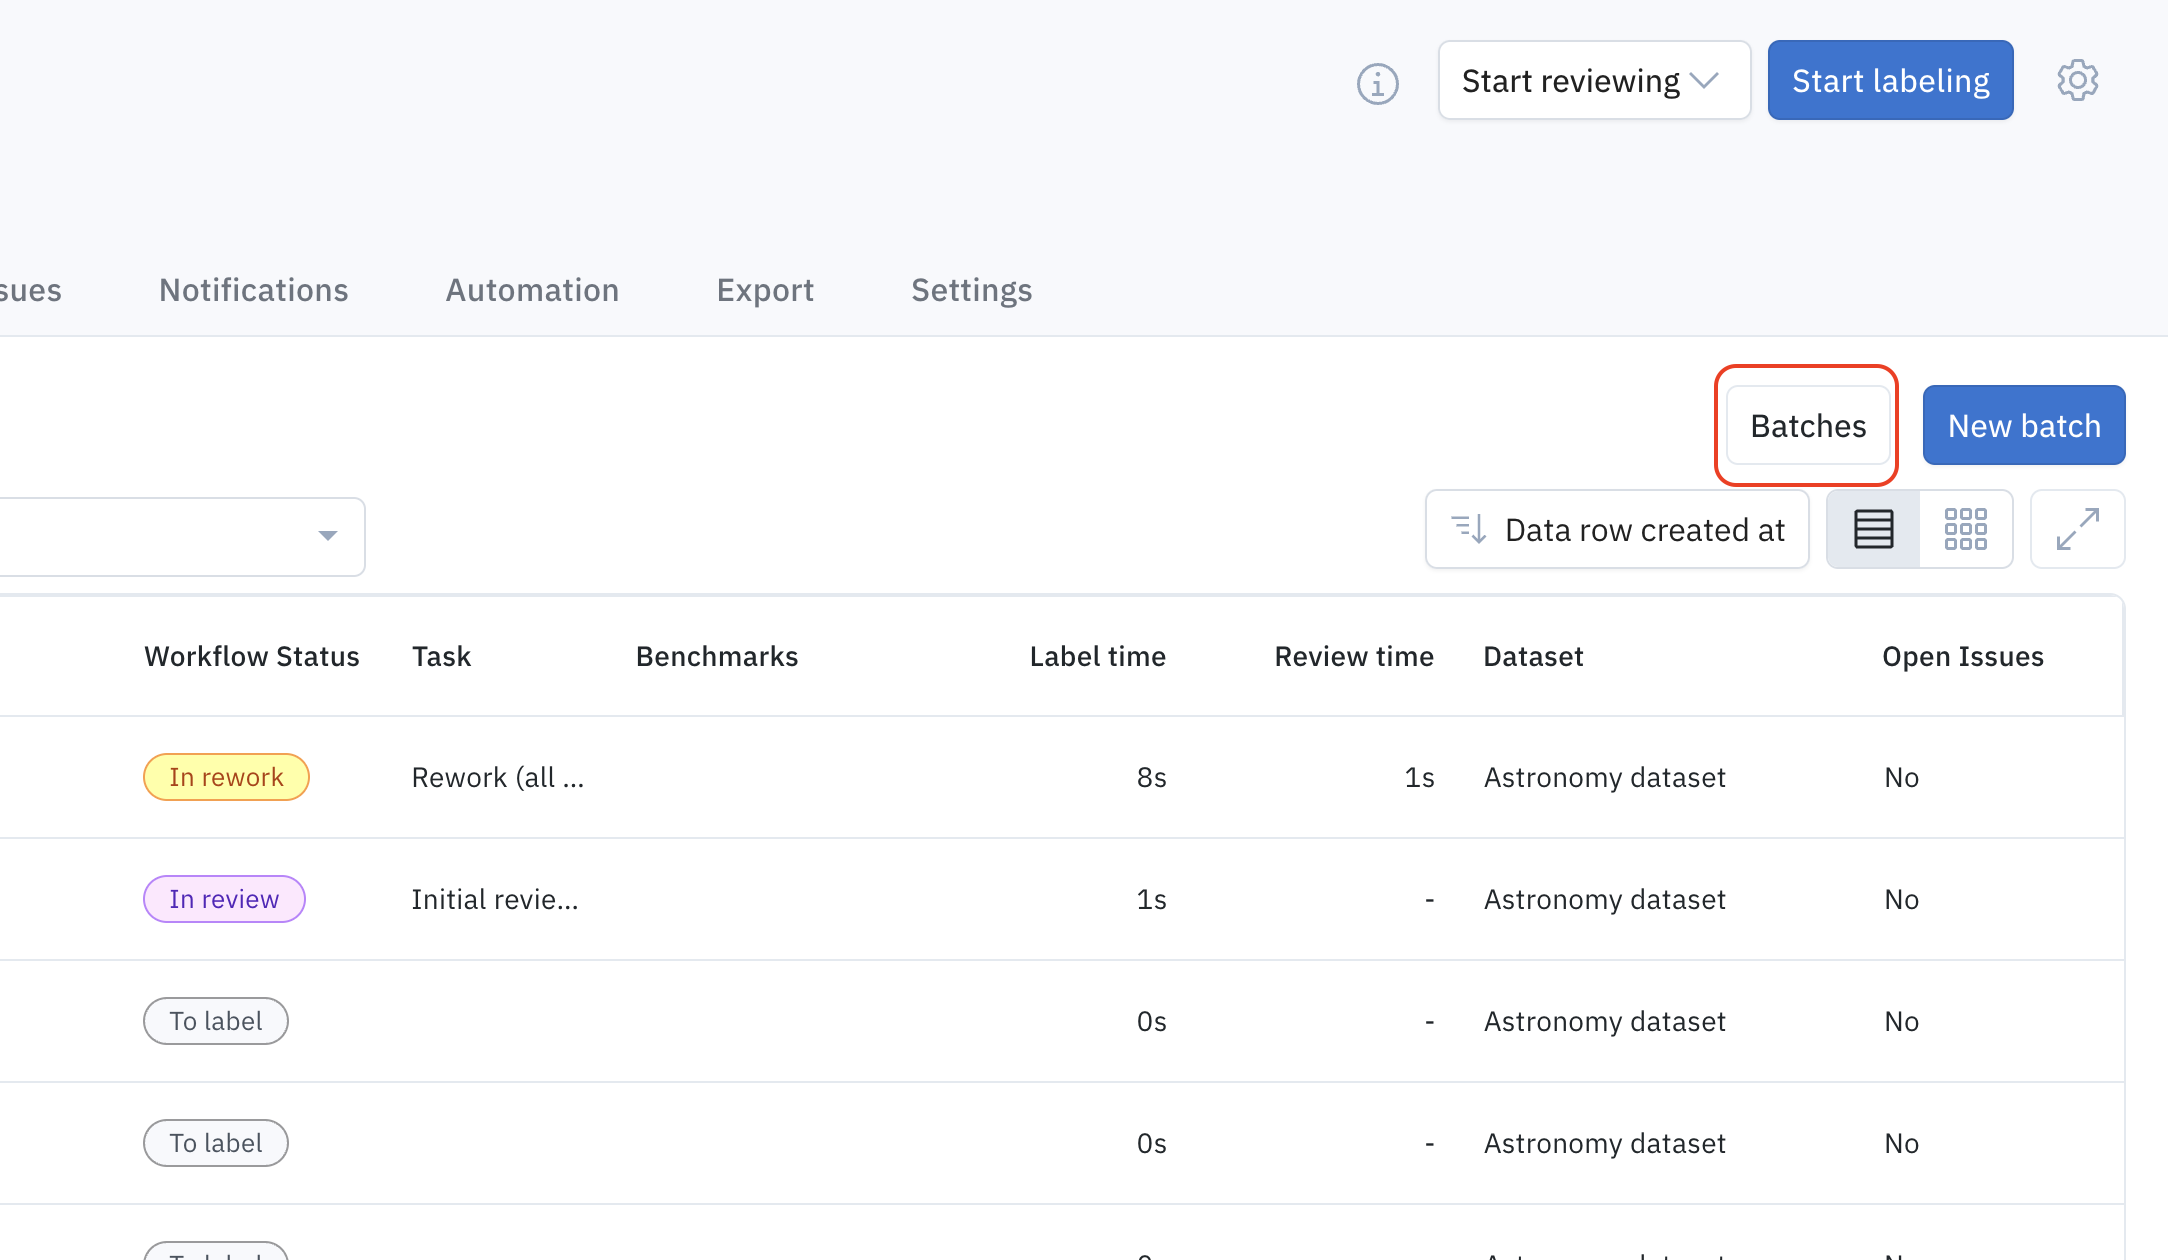
Task: Open Data row created at sort menu
Action: (x=1644, y=530)
